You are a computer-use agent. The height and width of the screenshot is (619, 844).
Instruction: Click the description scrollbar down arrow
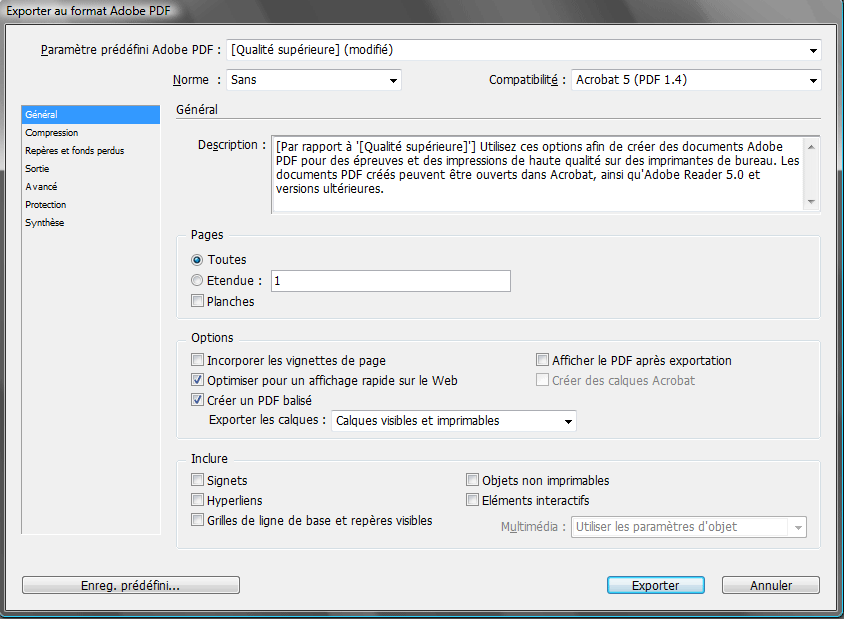click(x=811, y=202)
